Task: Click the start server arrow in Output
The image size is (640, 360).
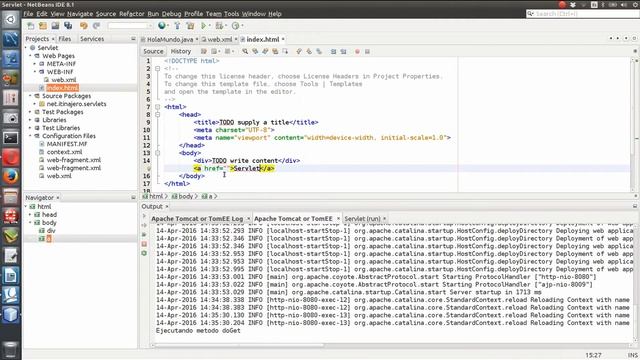Action: coord(144,216)
